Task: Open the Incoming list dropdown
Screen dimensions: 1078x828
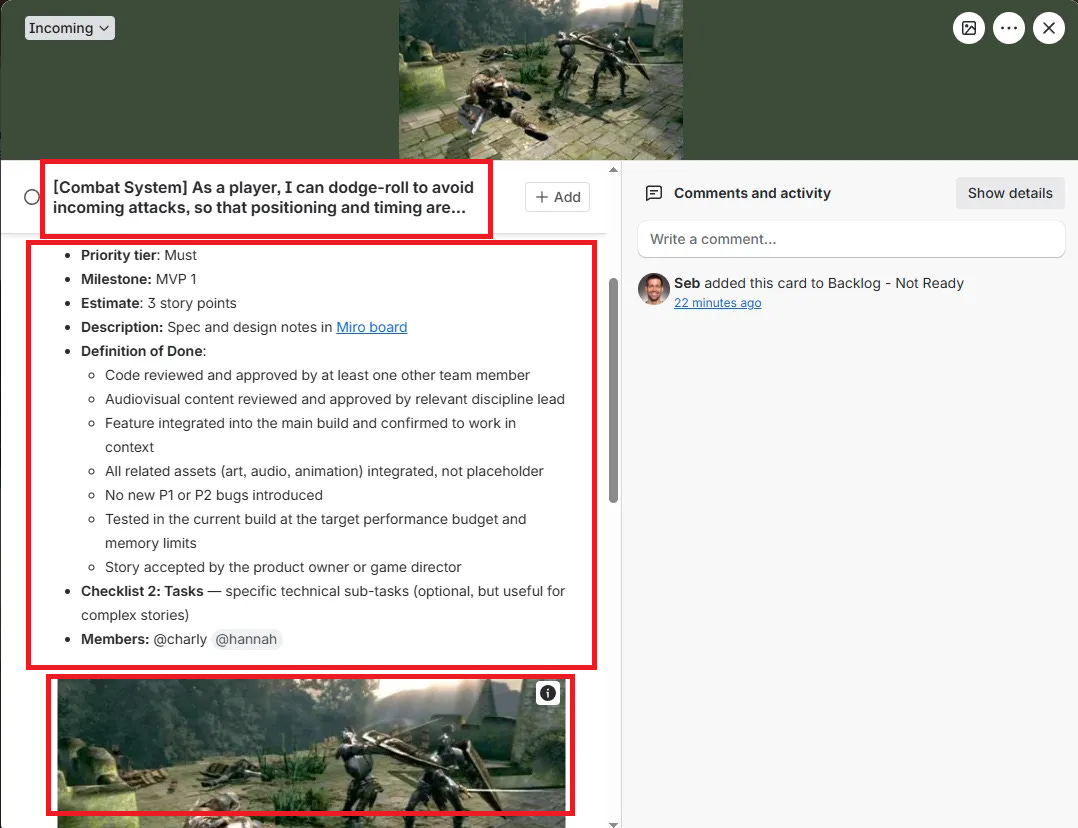Action: [69, 28]
